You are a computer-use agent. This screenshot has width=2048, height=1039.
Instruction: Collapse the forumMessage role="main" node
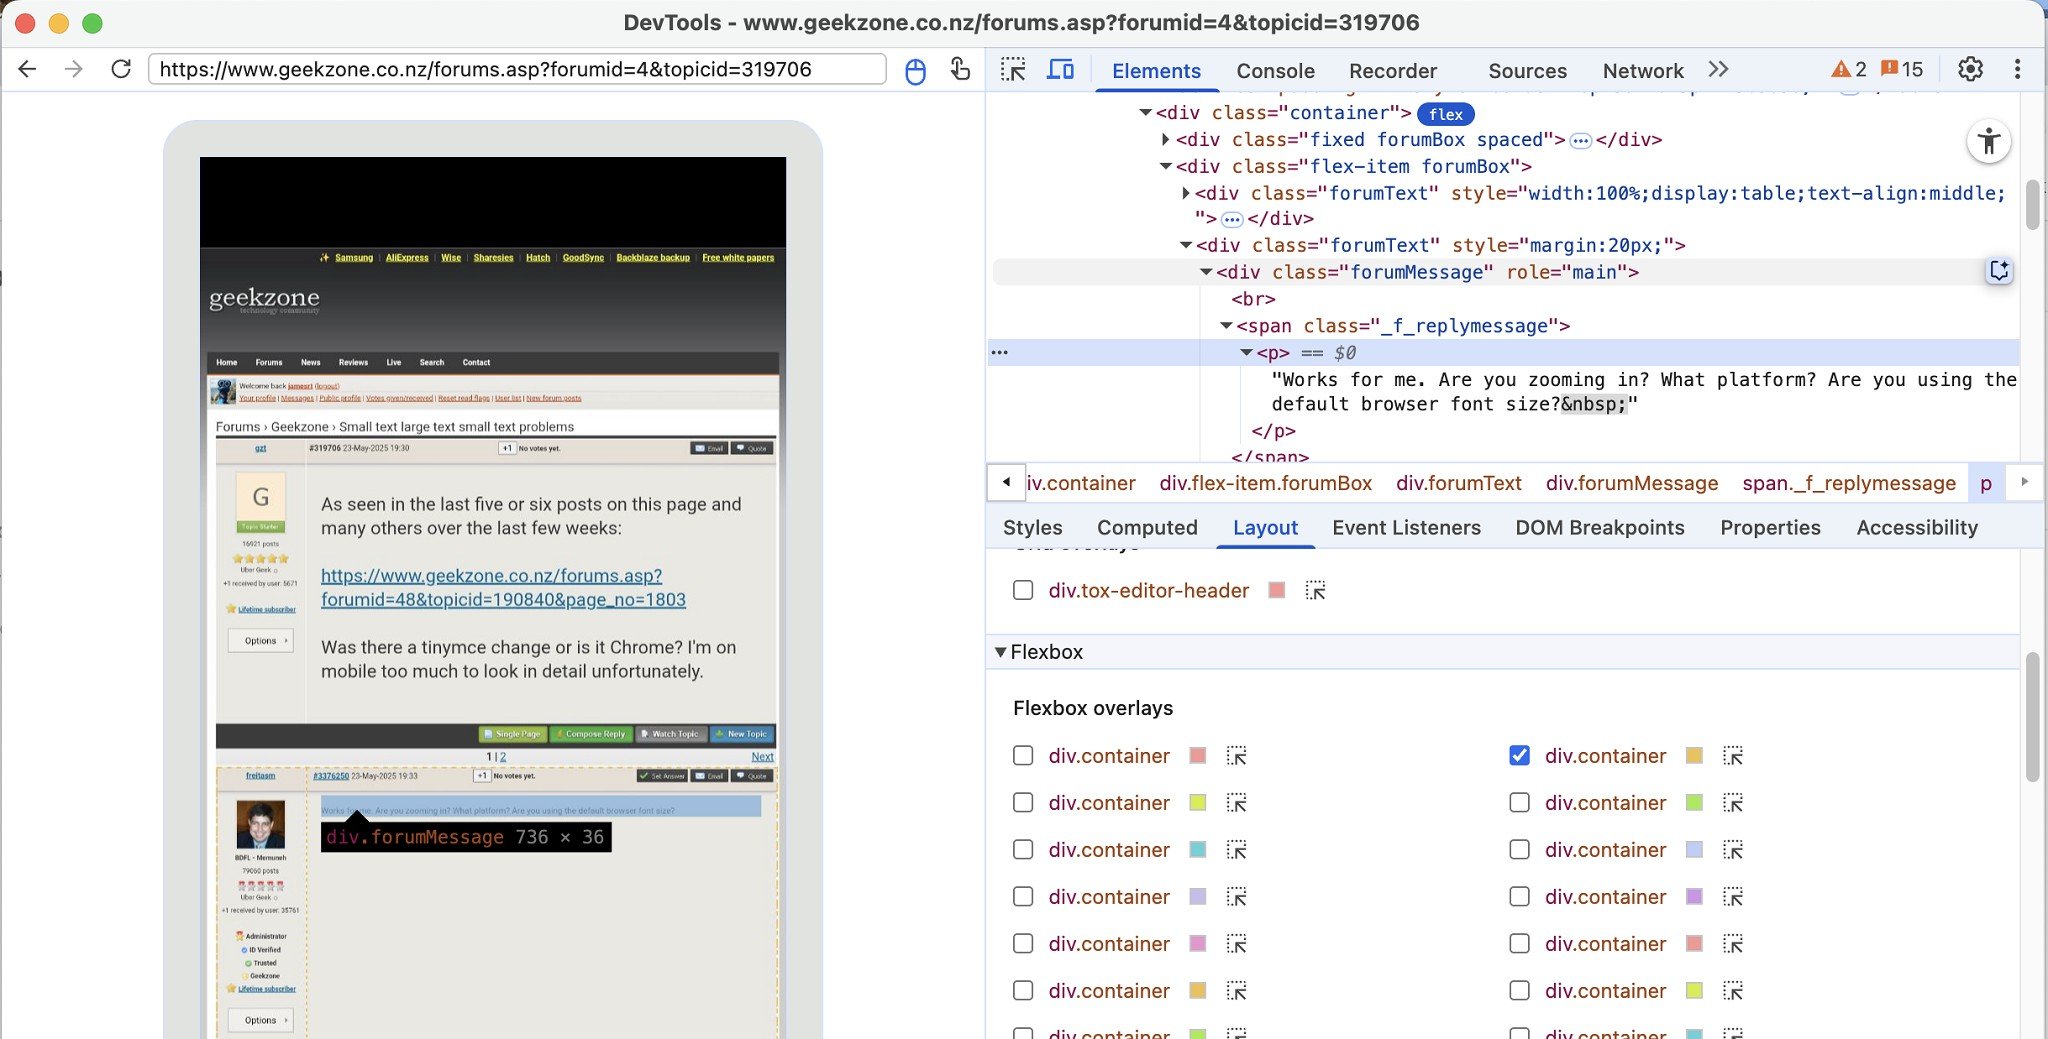coord(1206,272)
